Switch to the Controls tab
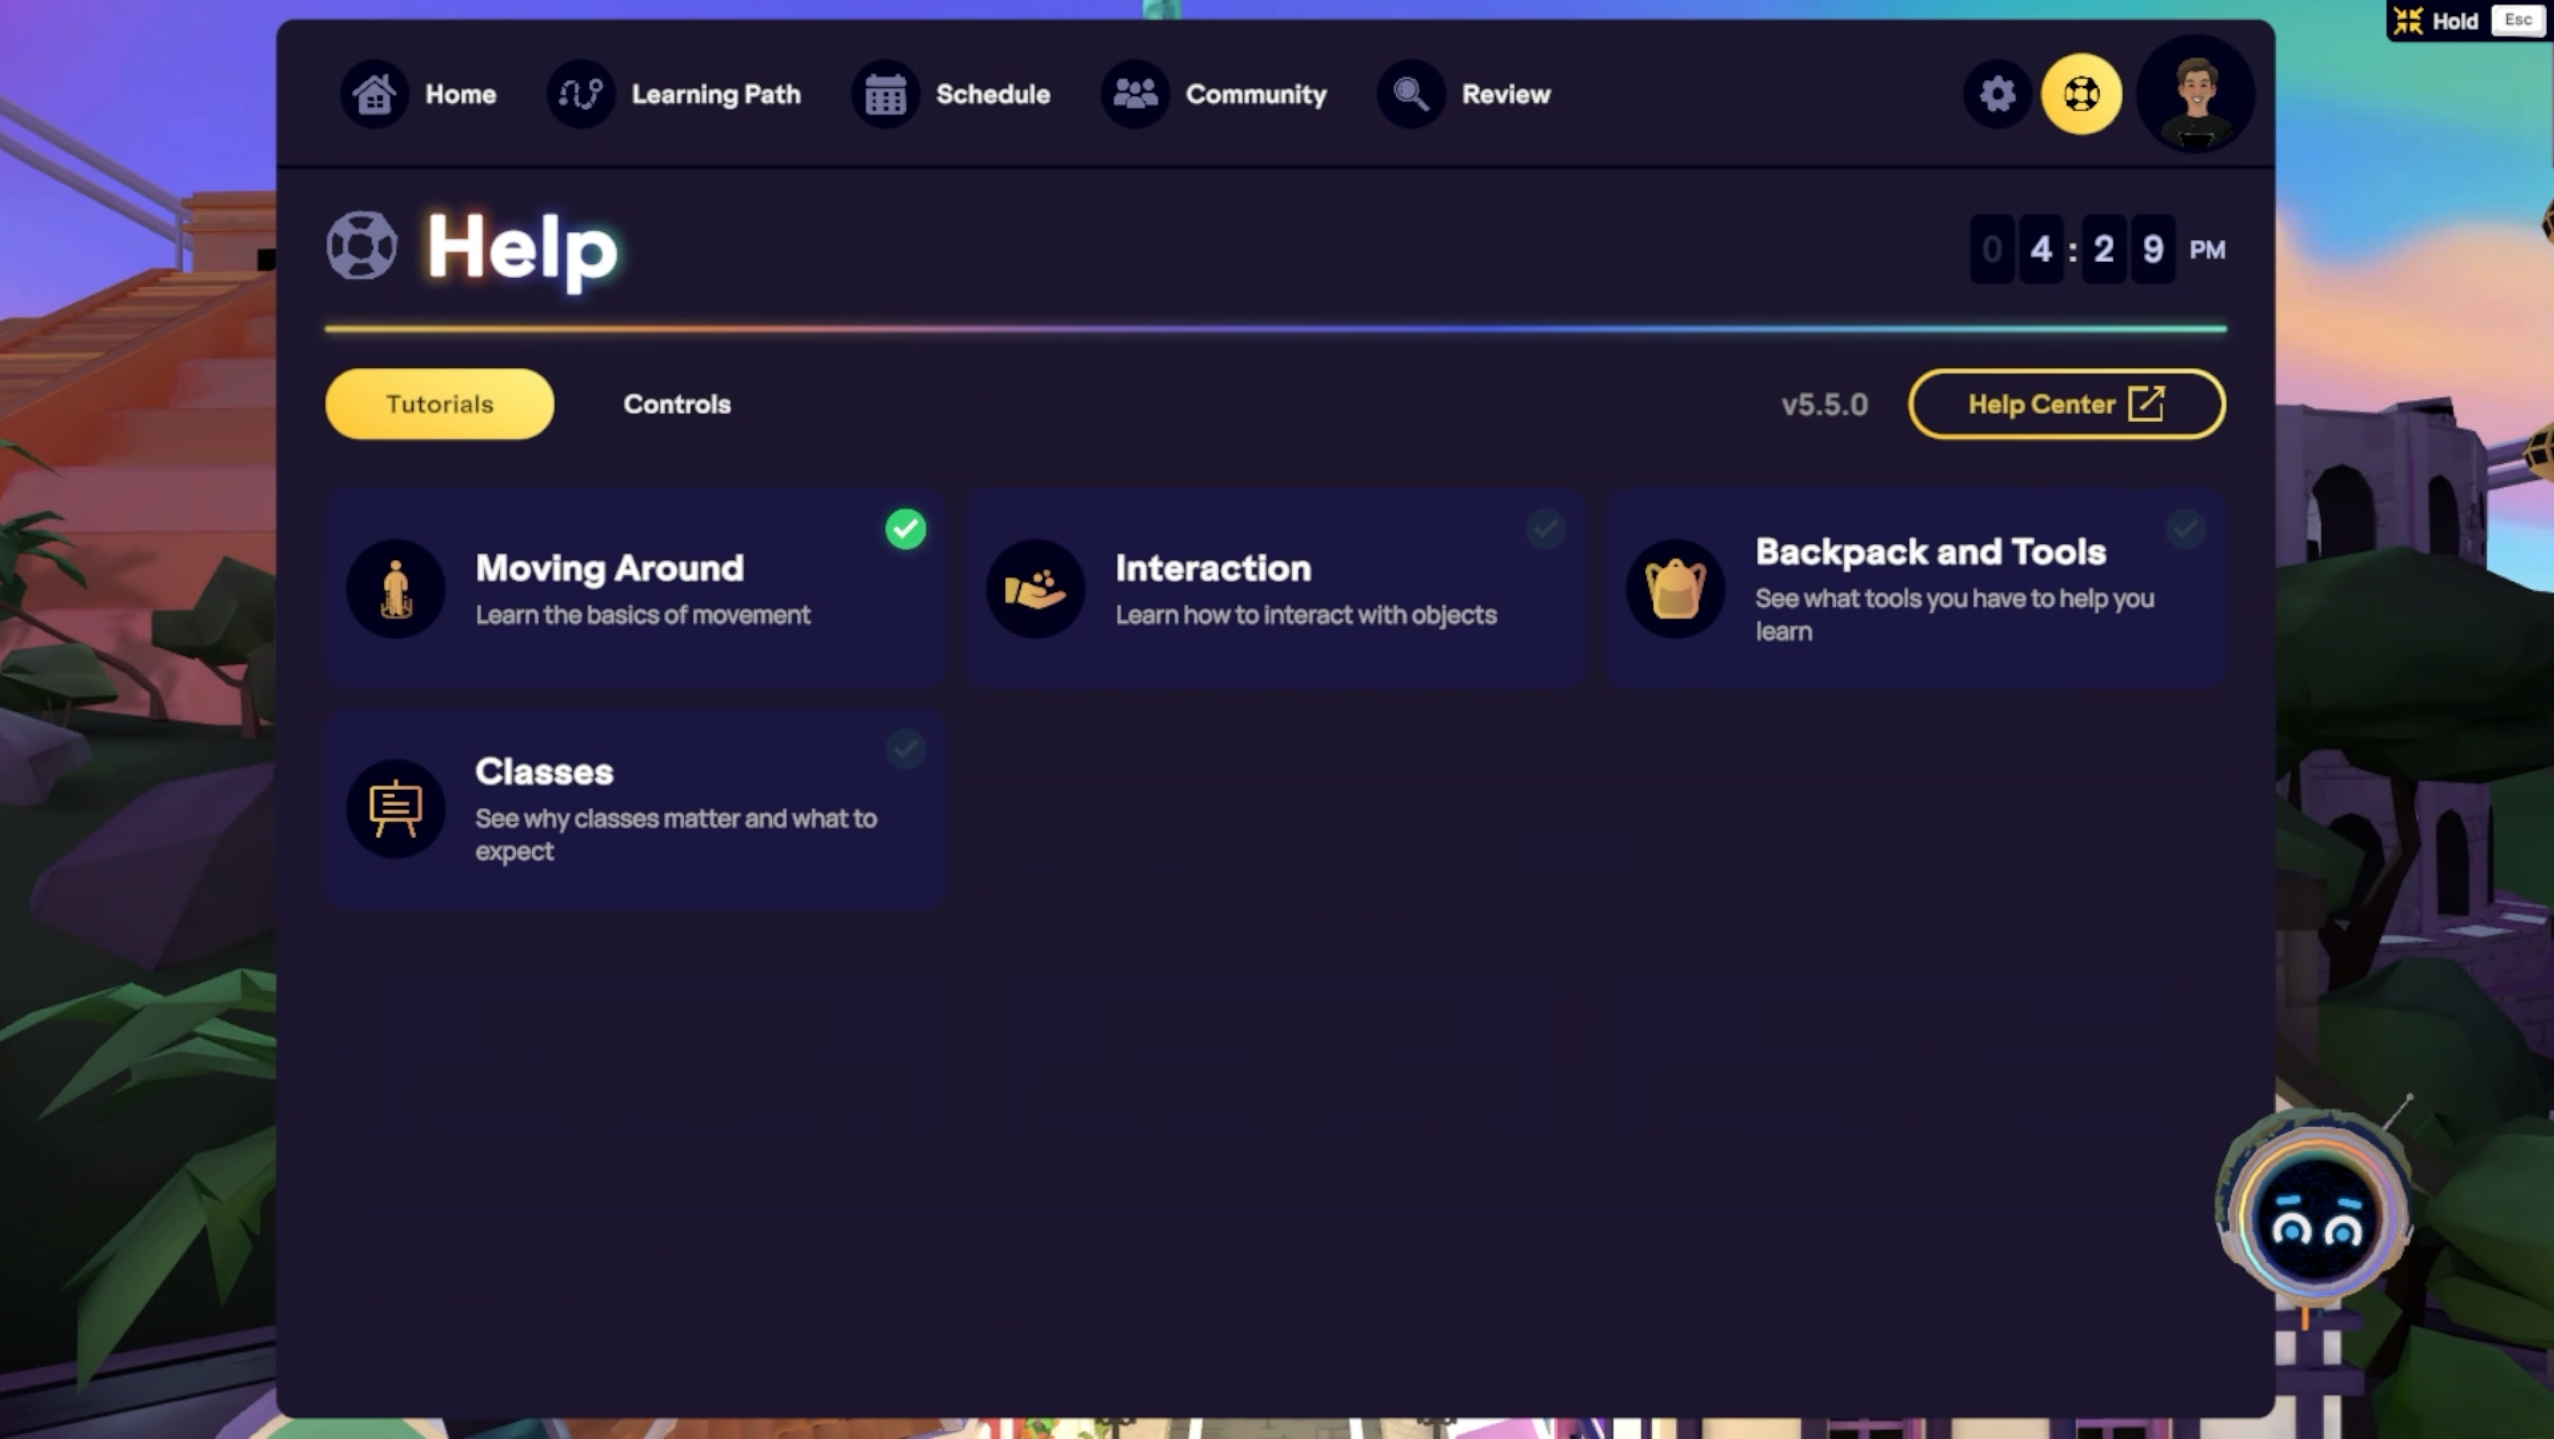 [x=677, y=404]
